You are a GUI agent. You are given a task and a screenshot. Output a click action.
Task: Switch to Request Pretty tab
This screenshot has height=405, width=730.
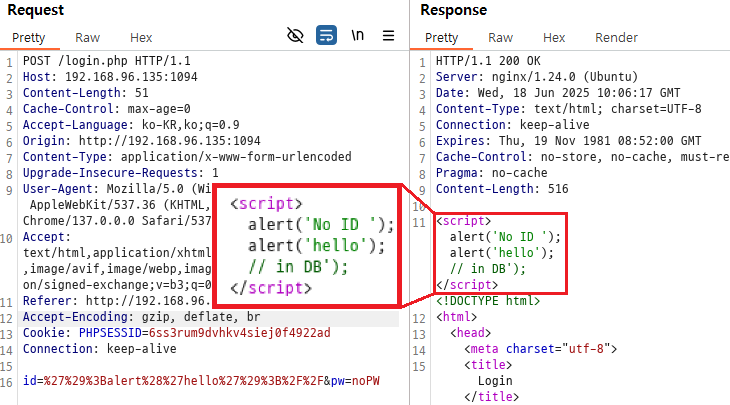click(29, 38)
